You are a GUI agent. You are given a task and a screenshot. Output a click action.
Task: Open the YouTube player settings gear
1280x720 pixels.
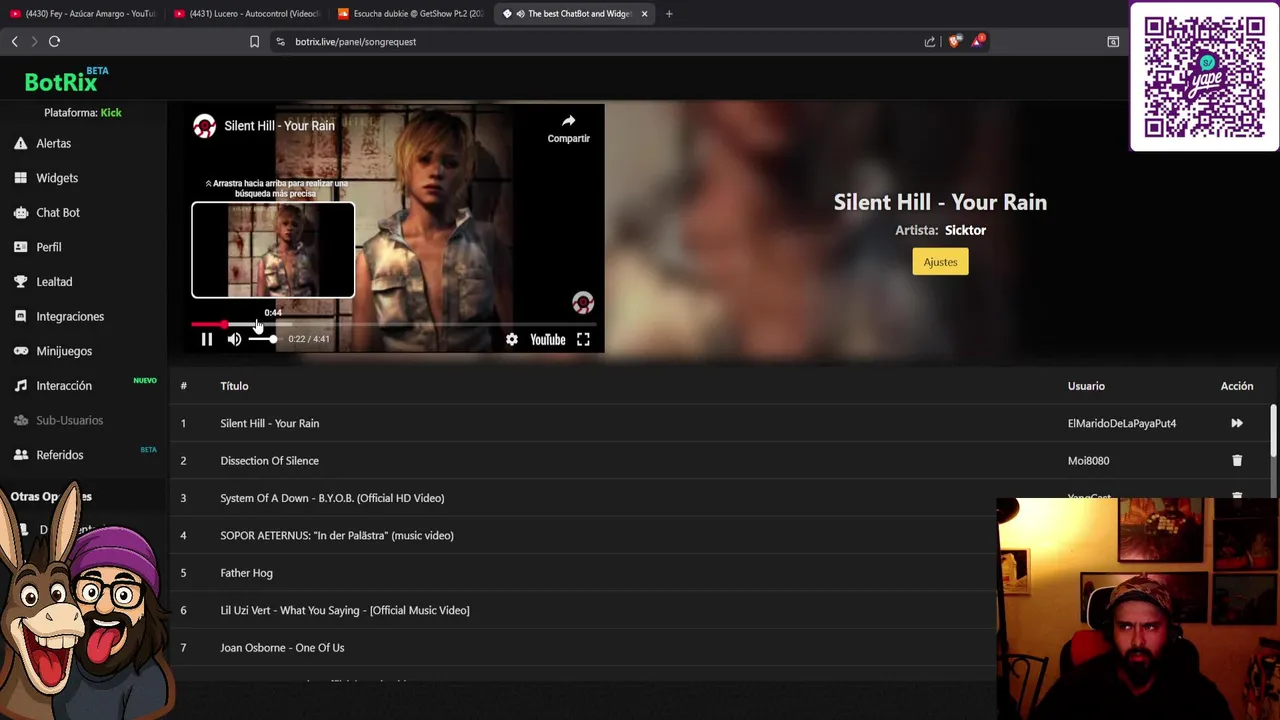click(x=512, y=339)
